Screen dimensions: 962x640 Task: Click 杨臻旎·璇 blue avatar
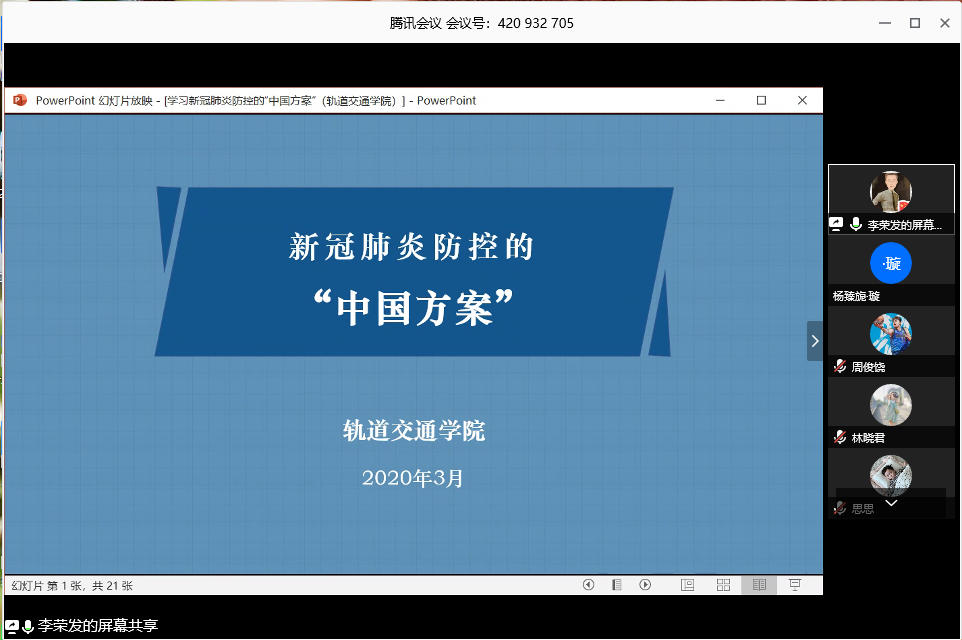890,263
